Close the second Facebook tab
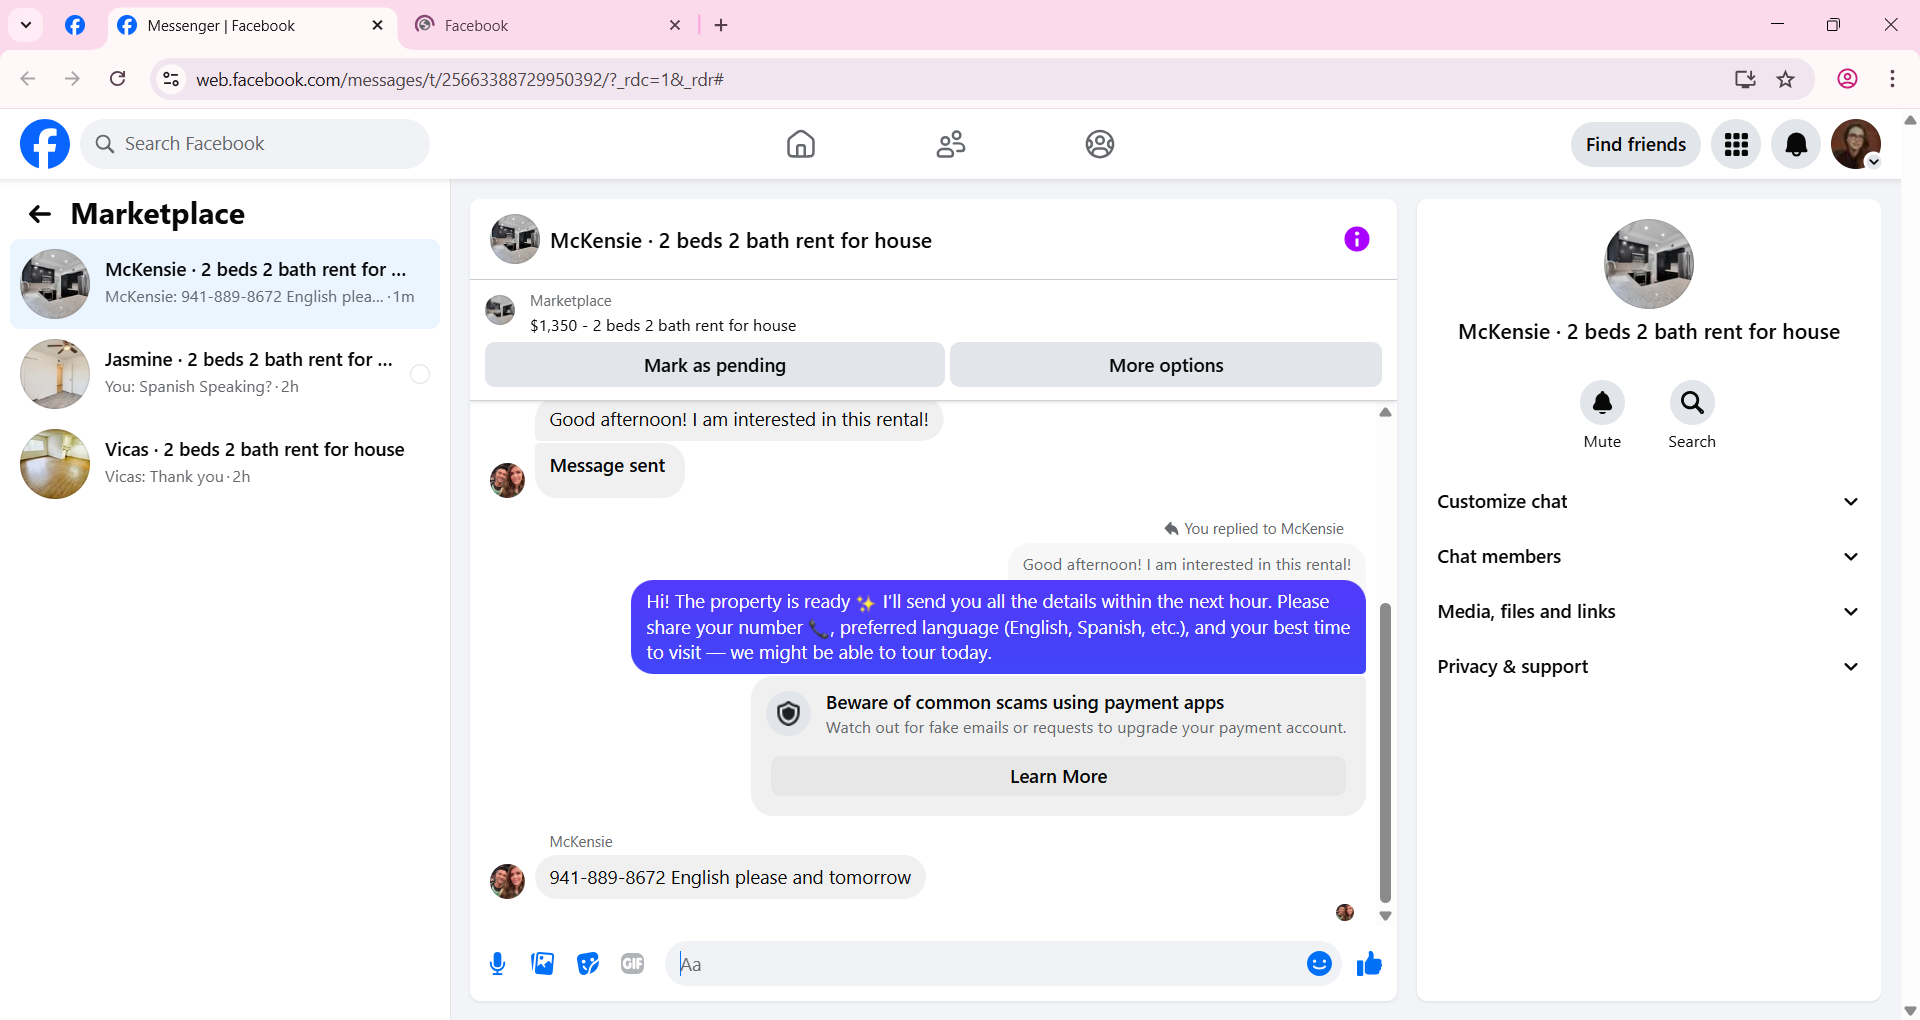The height and width of the screenshot is (1020, 1920). point(675,25)
